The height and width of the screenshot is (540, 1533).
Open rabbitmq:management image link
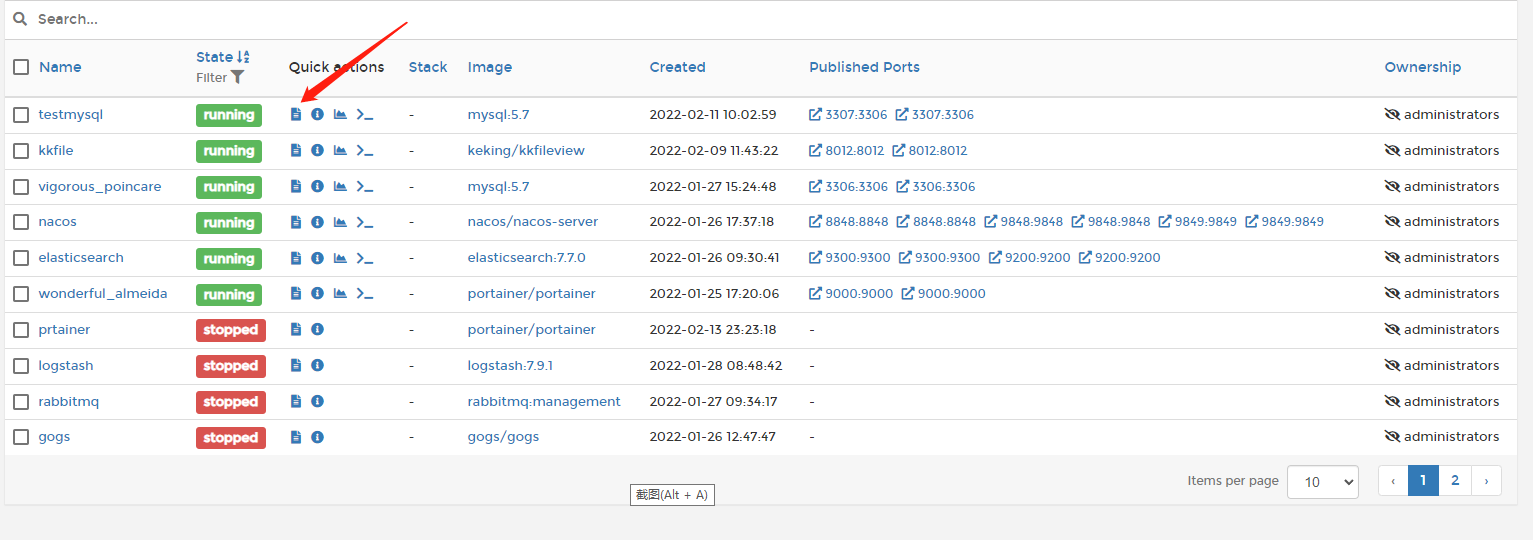click(x=544, y=401)
